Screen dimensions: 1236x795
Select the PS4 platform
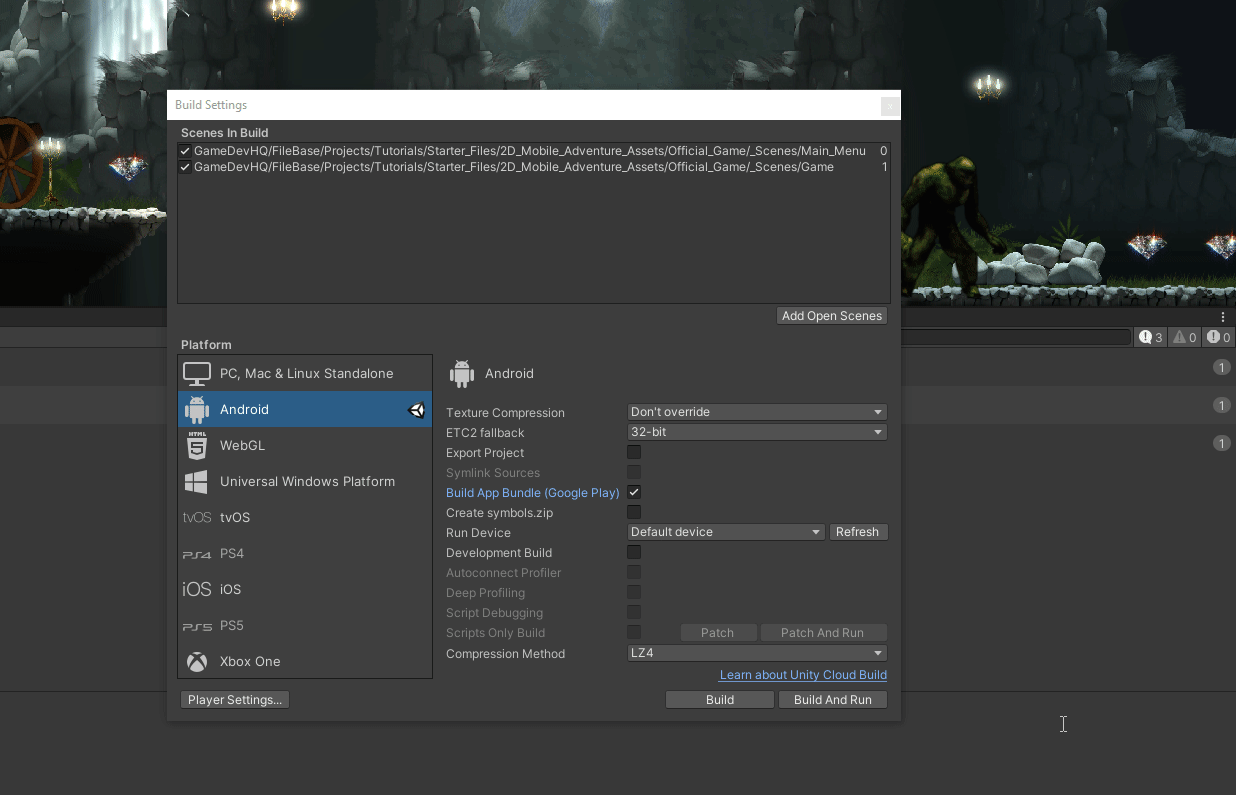(x=305, y=553)
